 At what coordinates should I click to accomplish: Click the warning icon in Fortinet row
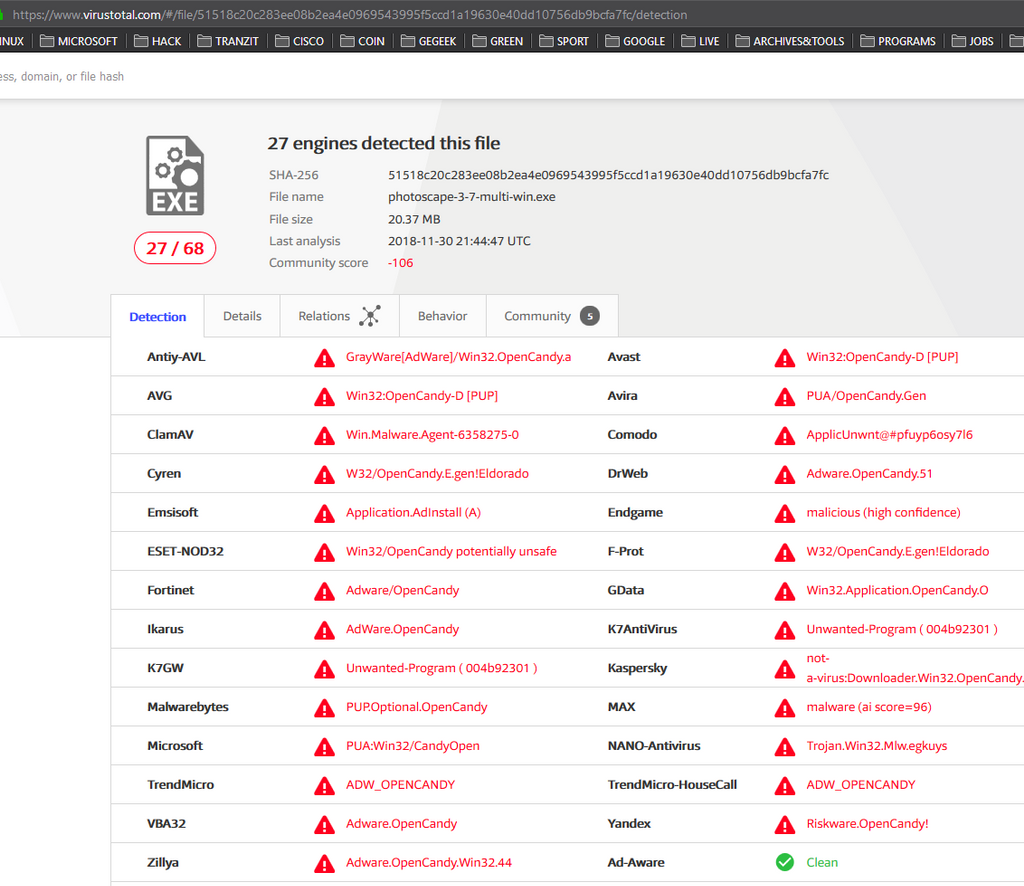tap(324, 591)
